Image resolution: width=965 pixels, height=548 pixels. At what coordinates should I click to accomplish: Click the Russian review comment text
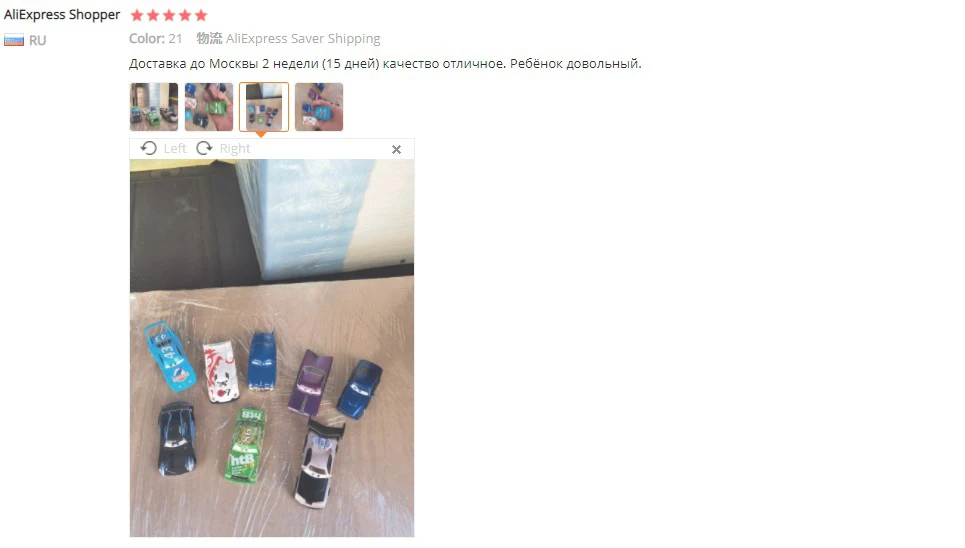385,63
